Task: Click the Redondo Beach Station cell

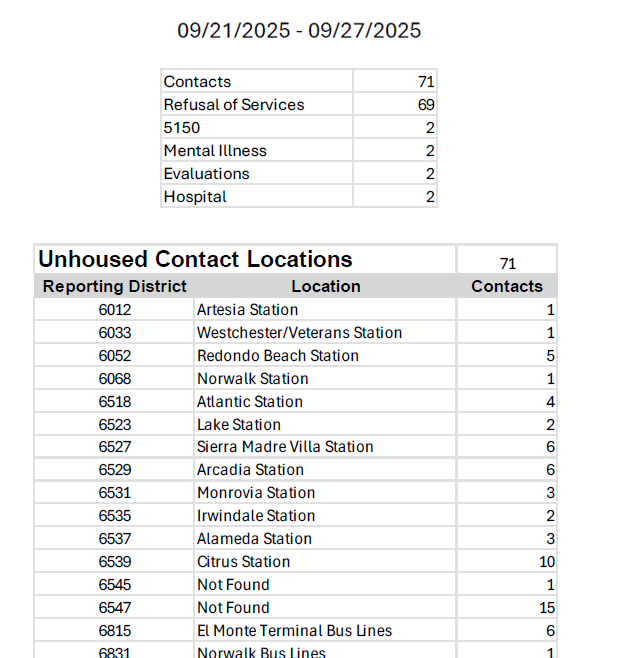Action: (277, 356)
